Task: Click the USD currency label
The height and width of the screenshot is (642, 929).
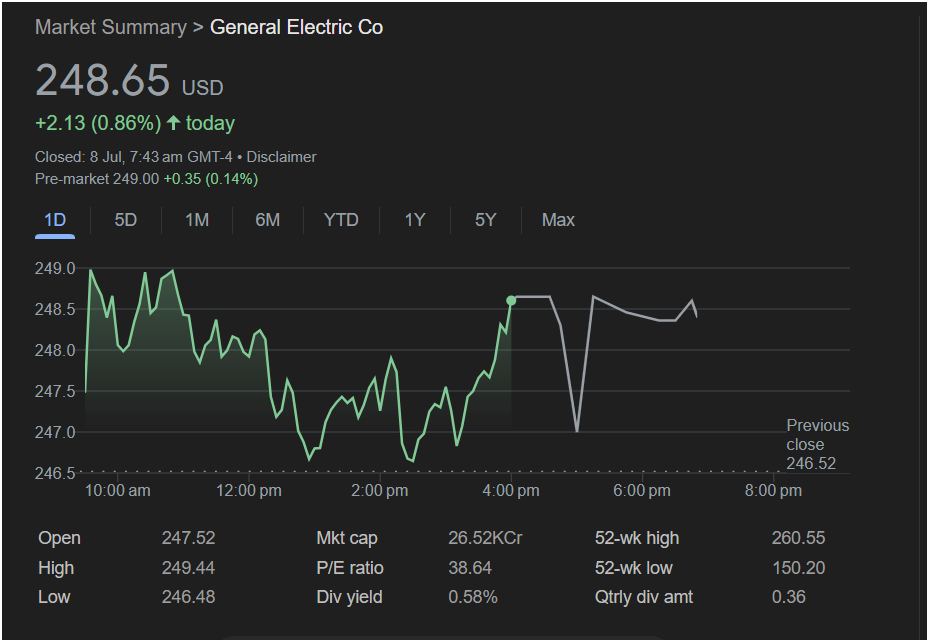Action: click(x=203, y=88)
